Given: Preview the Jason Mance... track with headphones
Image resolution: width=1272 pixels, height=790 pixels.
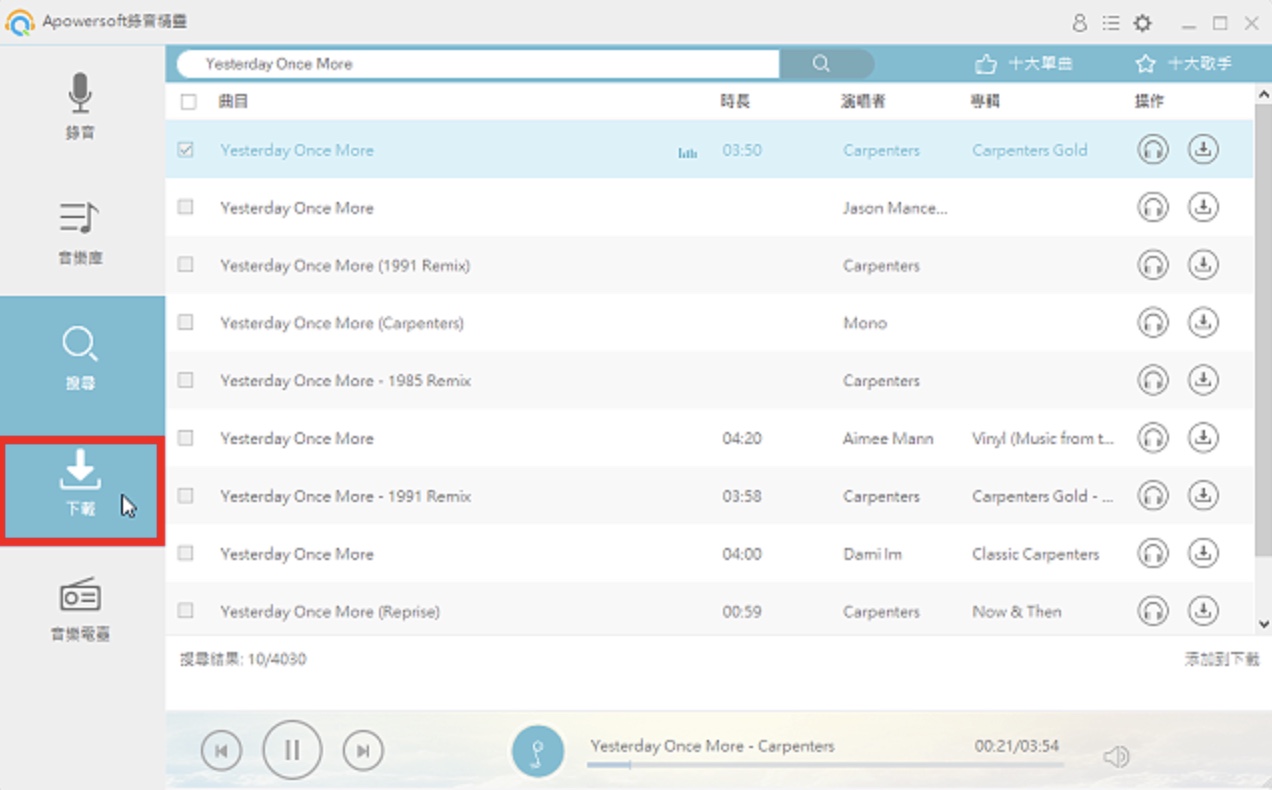Looking at the screenshot, I should (1153, 208).
